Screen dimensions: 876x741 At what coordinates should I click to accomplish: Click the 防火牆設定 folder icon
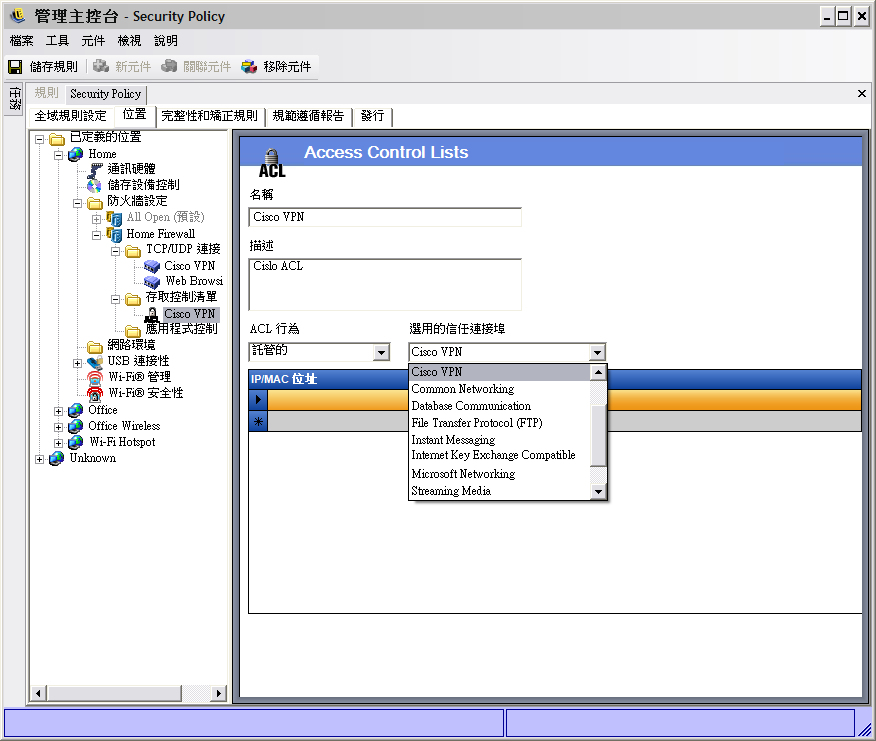(x=95, y=202)
